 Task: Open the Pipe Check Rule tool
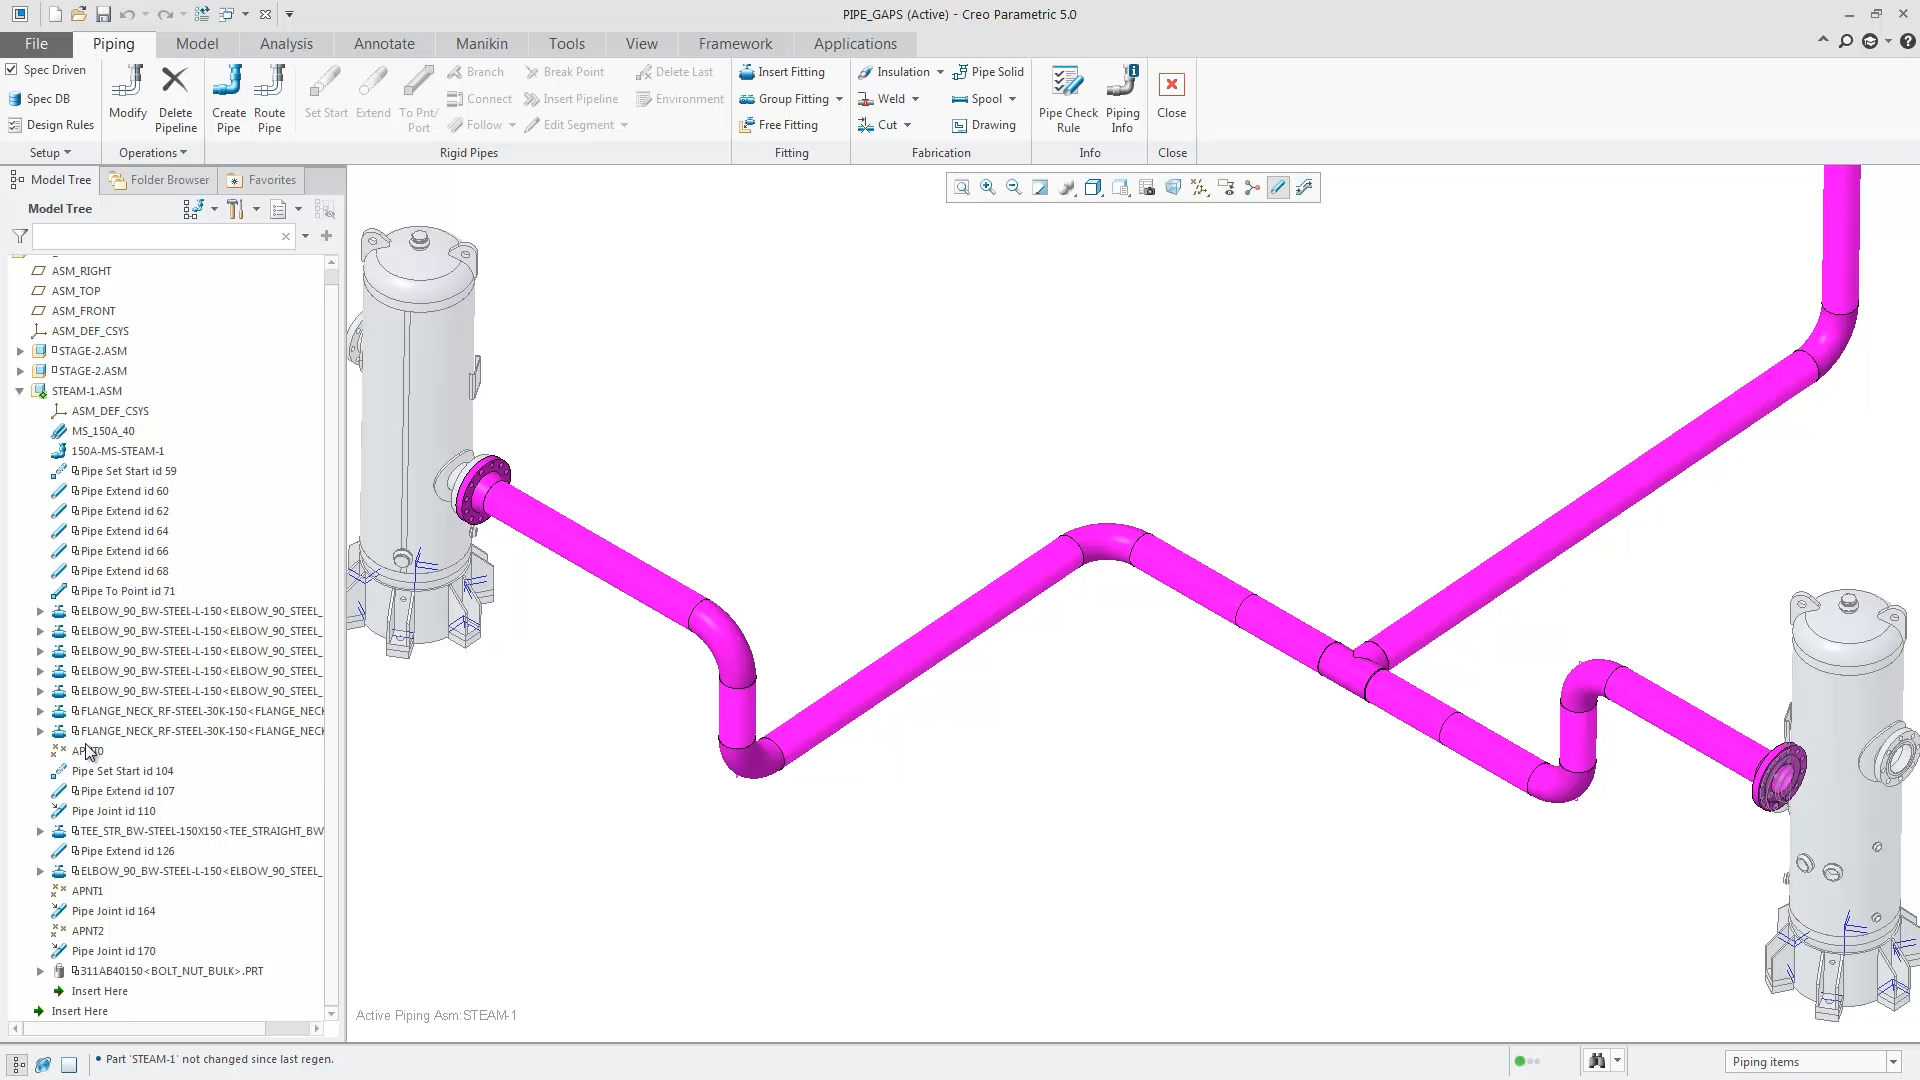coord(1068,99)
